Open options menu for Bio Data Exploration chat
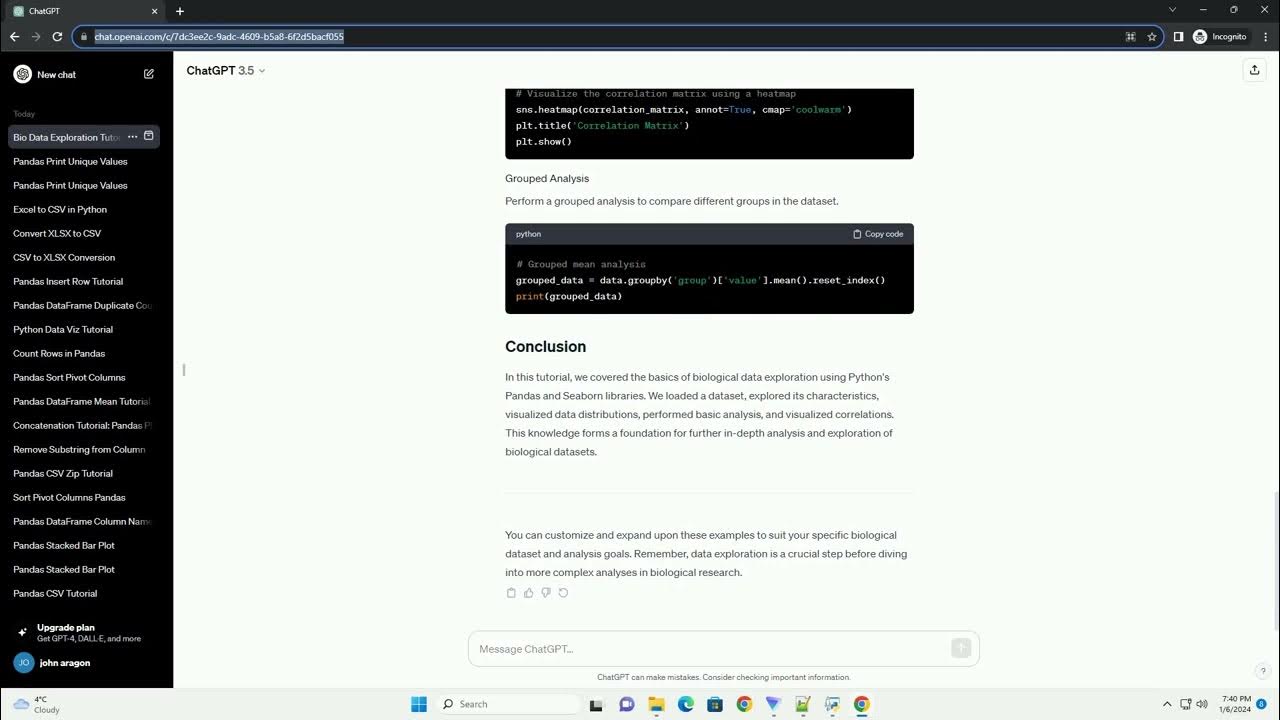Viewport: 1280px width, 720px height. 132,137
